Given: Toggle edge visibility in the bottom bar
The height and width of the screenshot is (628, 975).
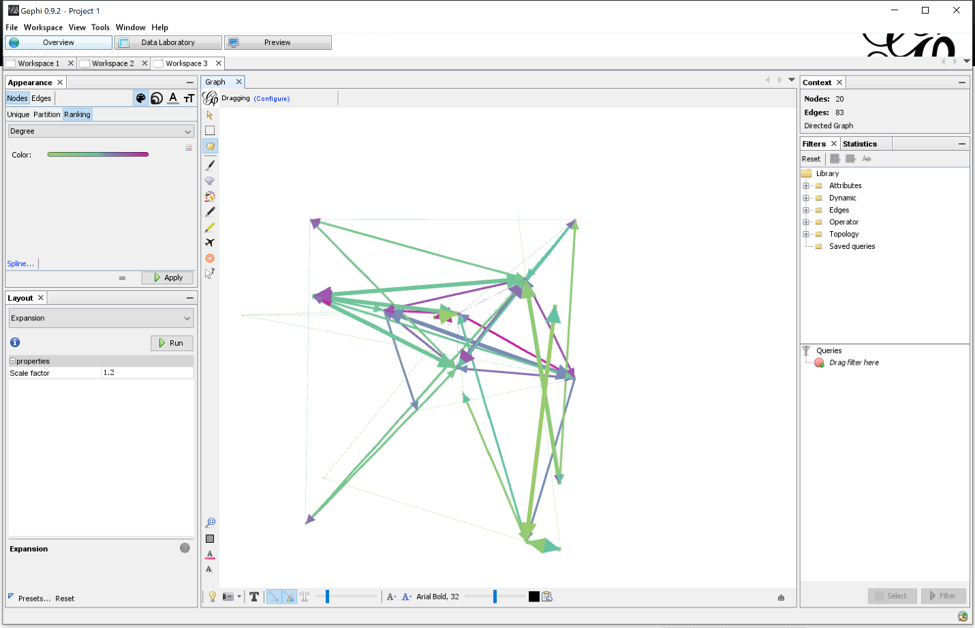Looking at the screenshot, I should (x=273, y=596).
